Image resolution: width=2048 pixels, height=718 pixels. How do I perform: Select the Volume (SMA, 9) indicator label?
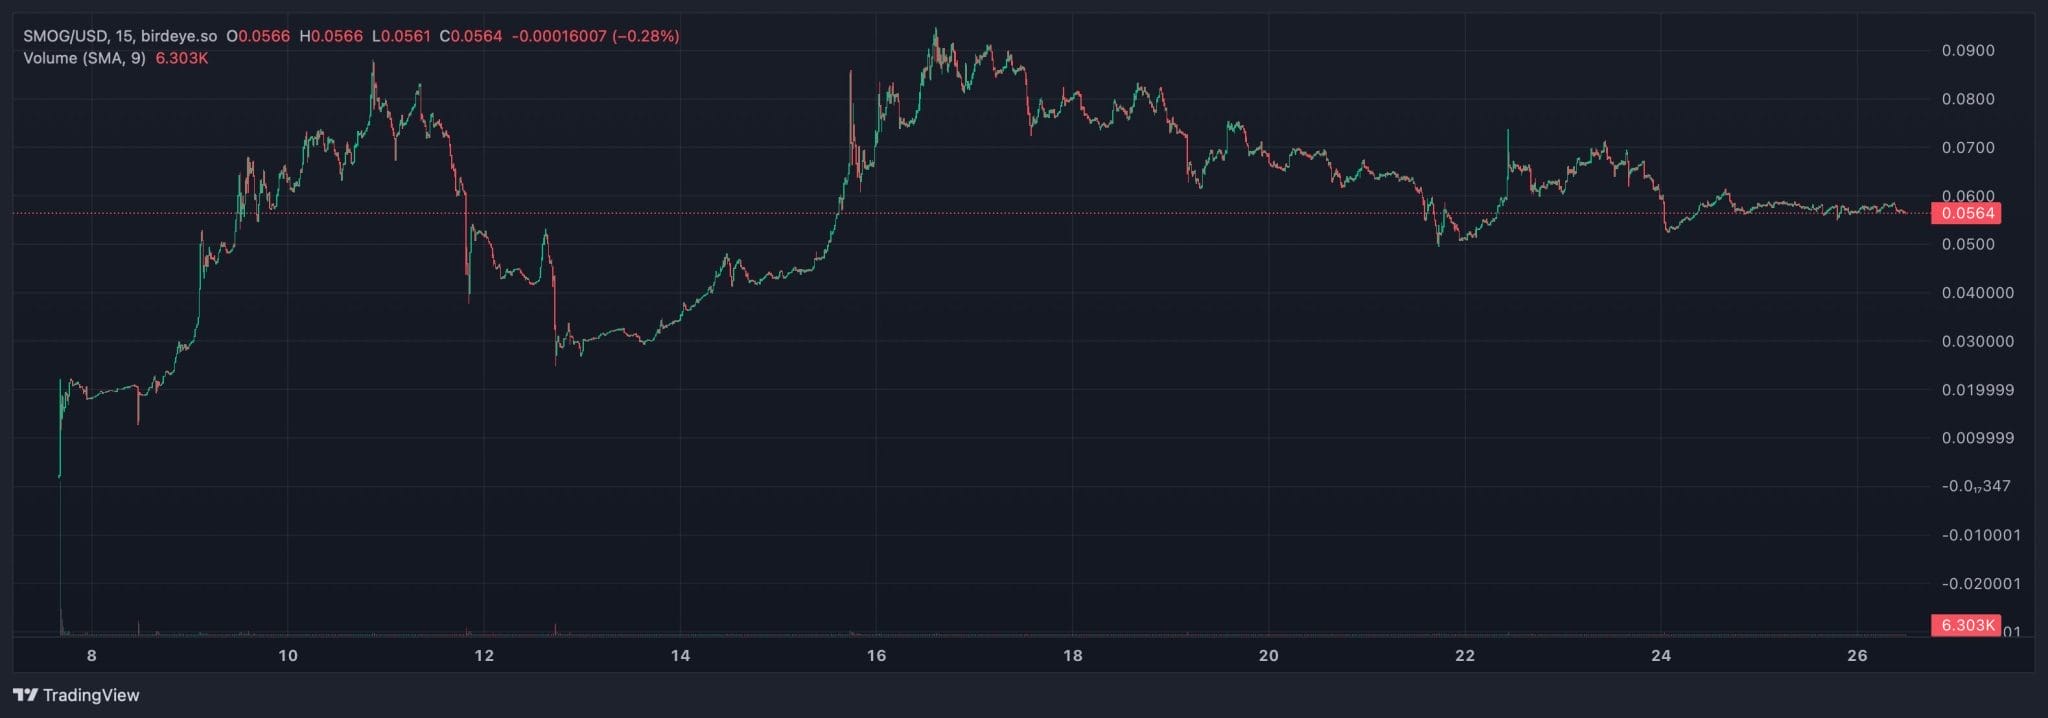[84, 58]
